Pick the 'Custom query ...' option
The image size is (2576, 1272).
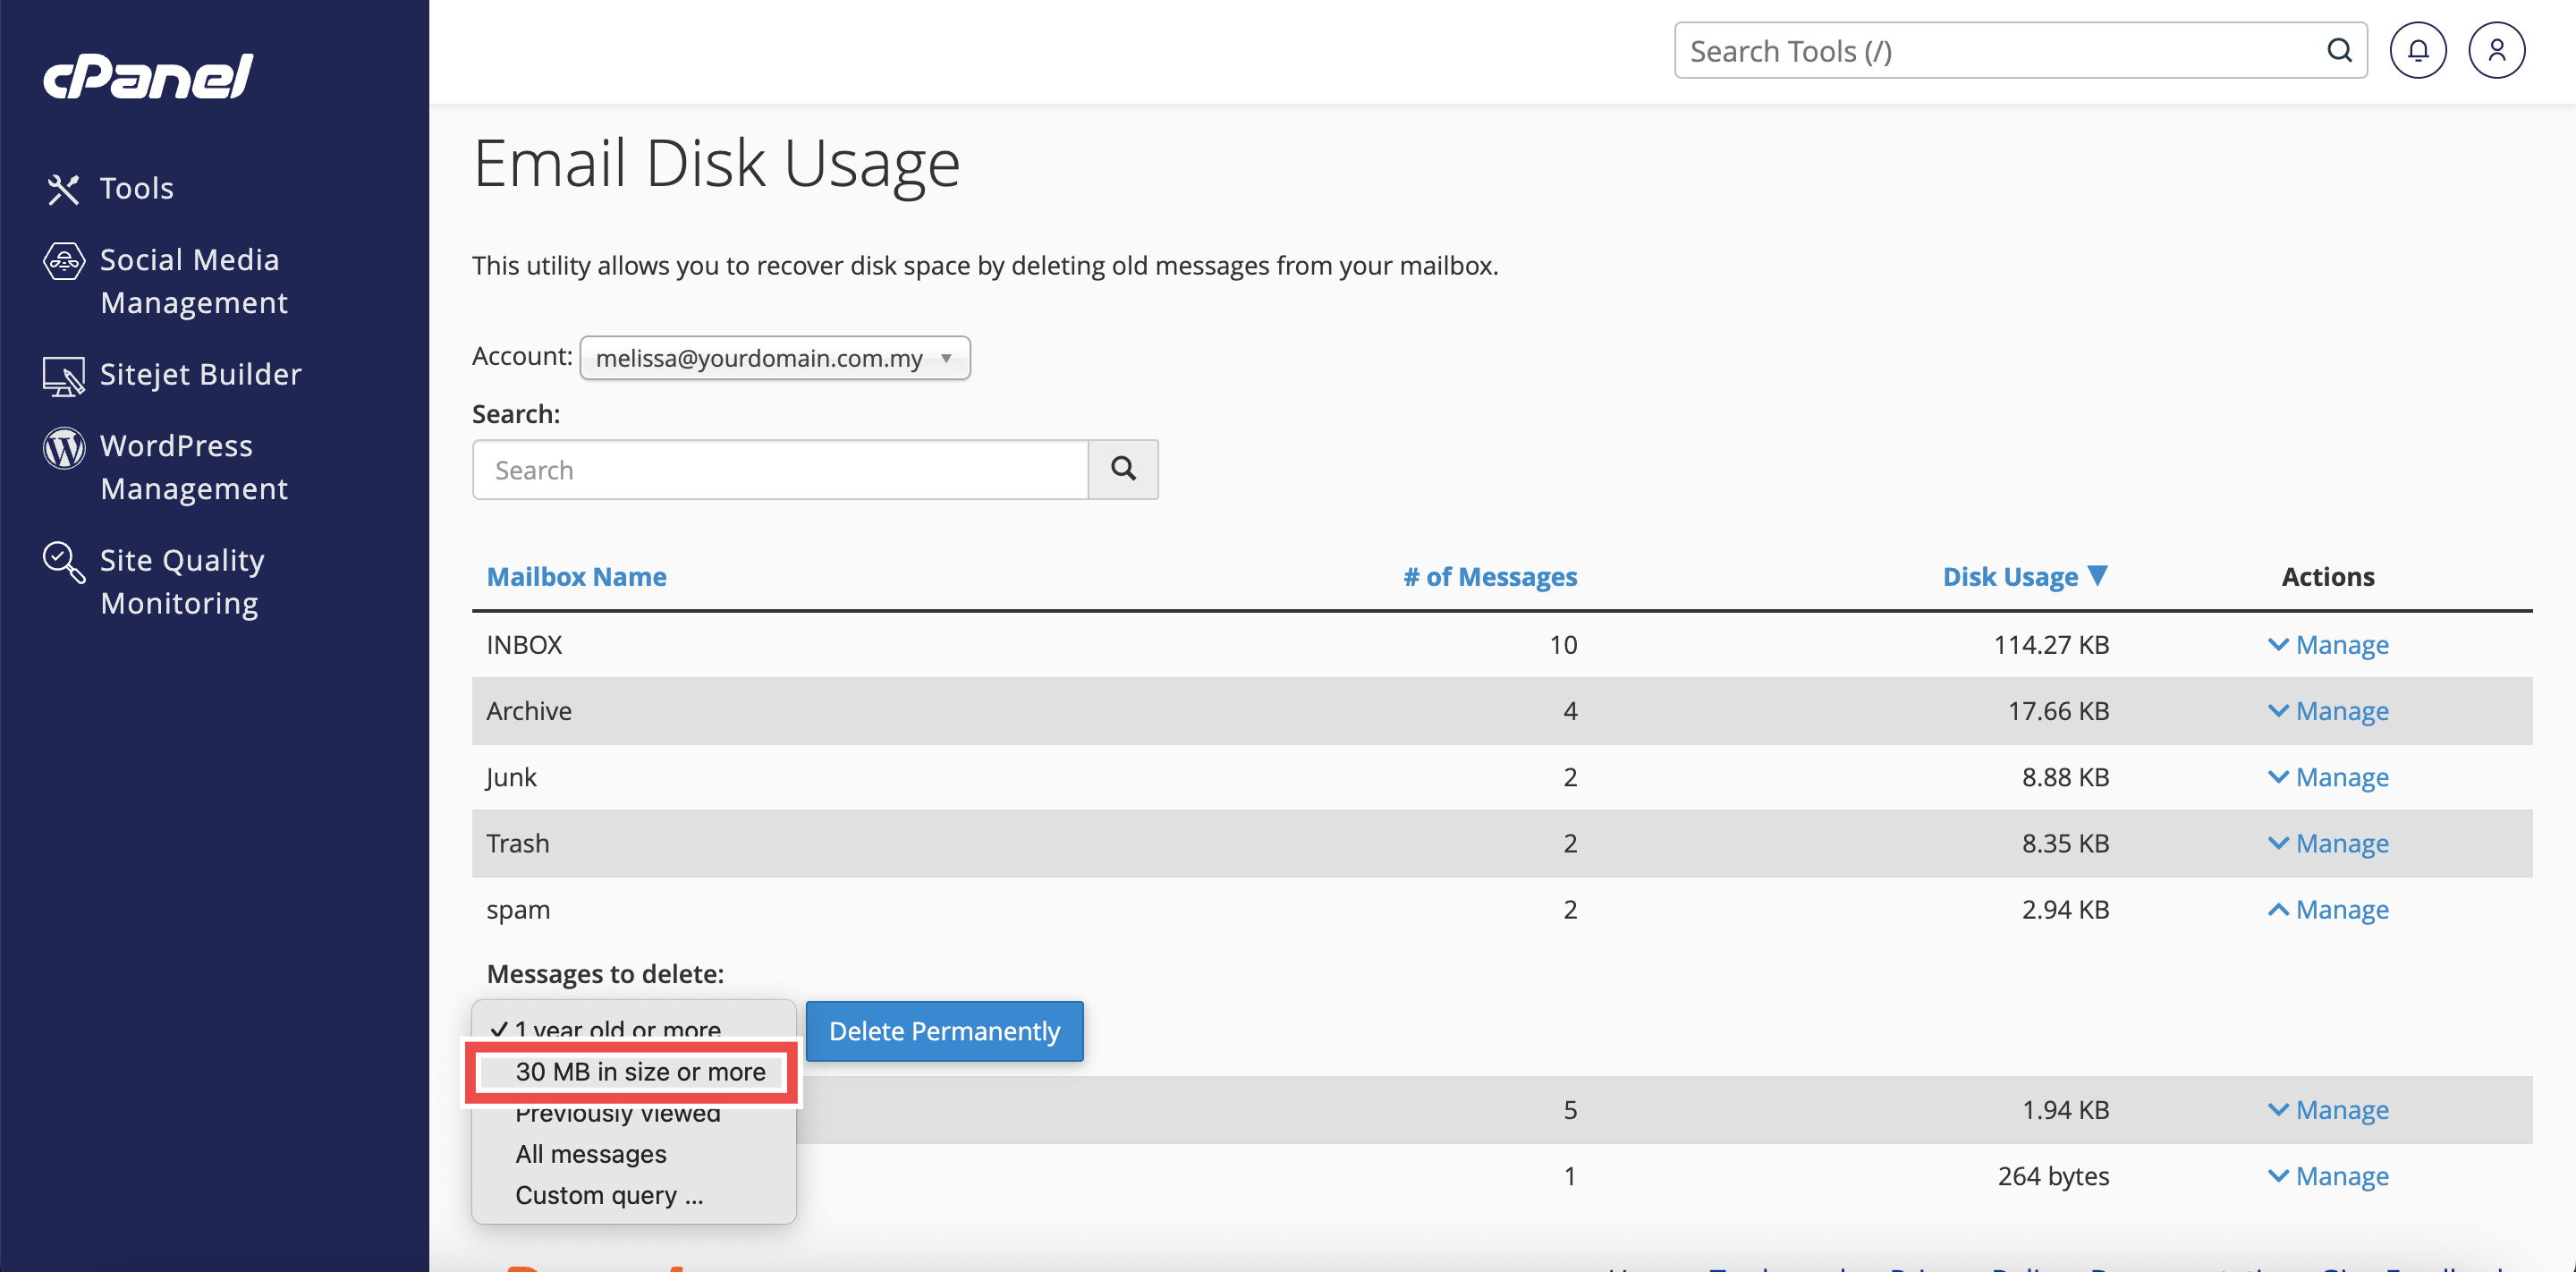point(609,1196)
